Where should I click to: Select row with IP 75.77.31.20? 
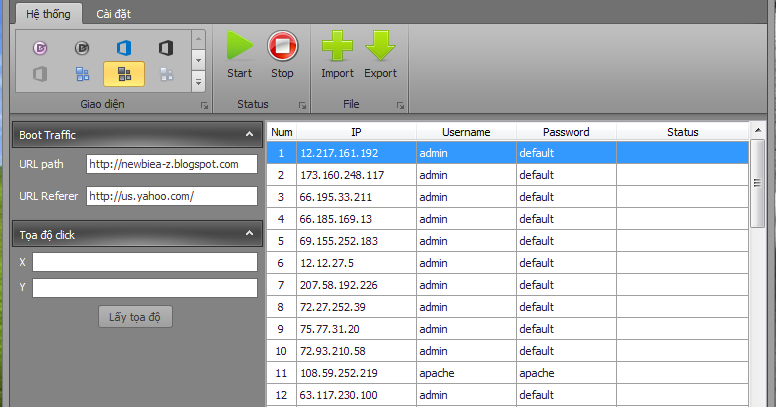click(x=507, y=329)
